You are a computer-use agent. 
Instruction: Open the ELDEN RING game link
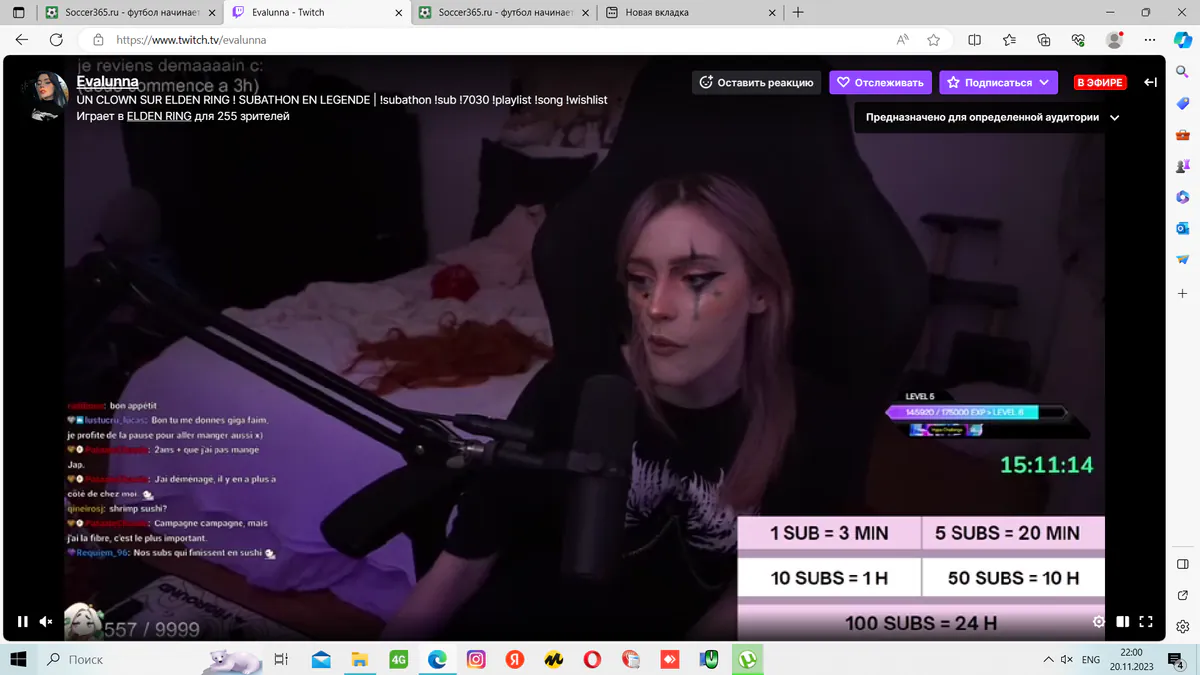pyautogui.click(x=159, y=116)
